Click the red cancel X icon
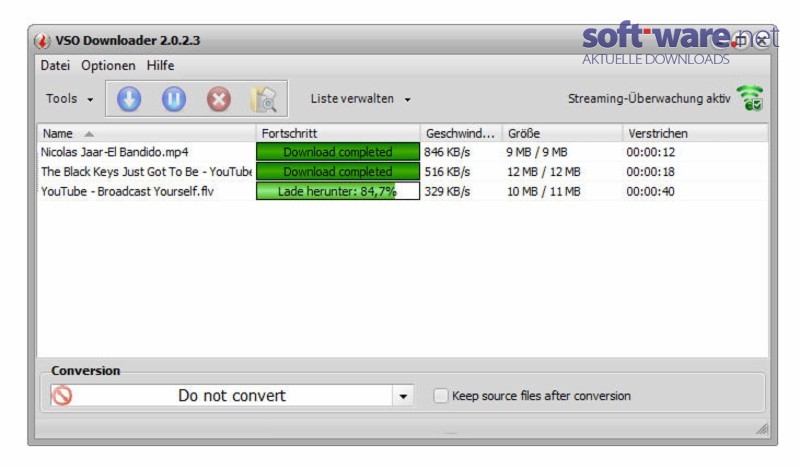Screen dimensions: 800x469 click(218, 99)
